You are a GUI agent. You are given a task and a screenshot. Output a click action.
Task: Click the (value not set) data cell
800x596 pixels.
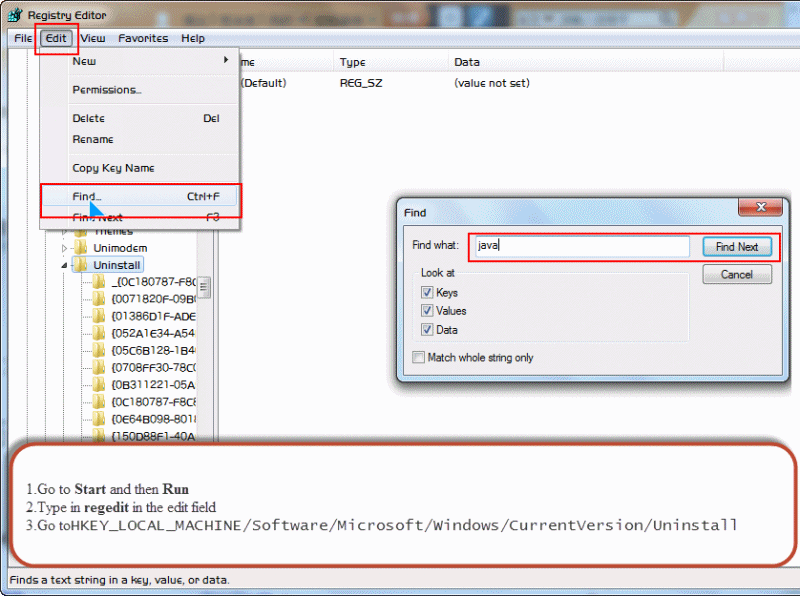[x=492, y=83]
